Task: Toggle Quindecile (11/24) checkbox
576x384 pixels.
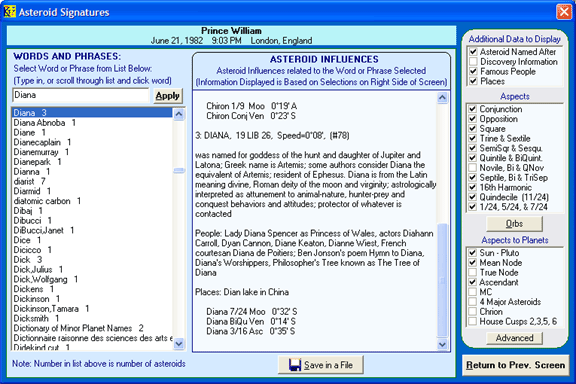Action: [x=473, y=197]
